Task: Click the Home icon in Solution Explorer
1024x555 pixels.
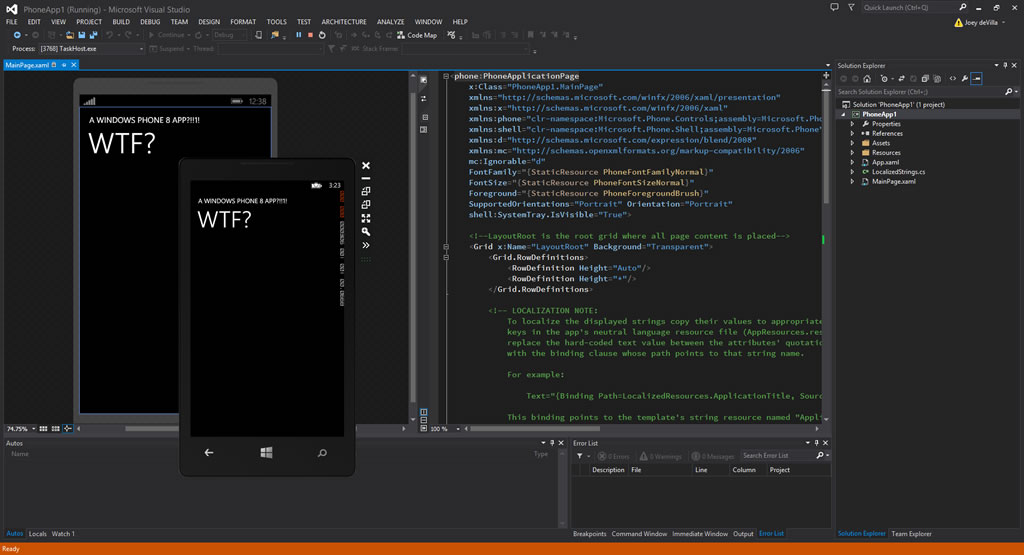Action: tap(867, 78)
